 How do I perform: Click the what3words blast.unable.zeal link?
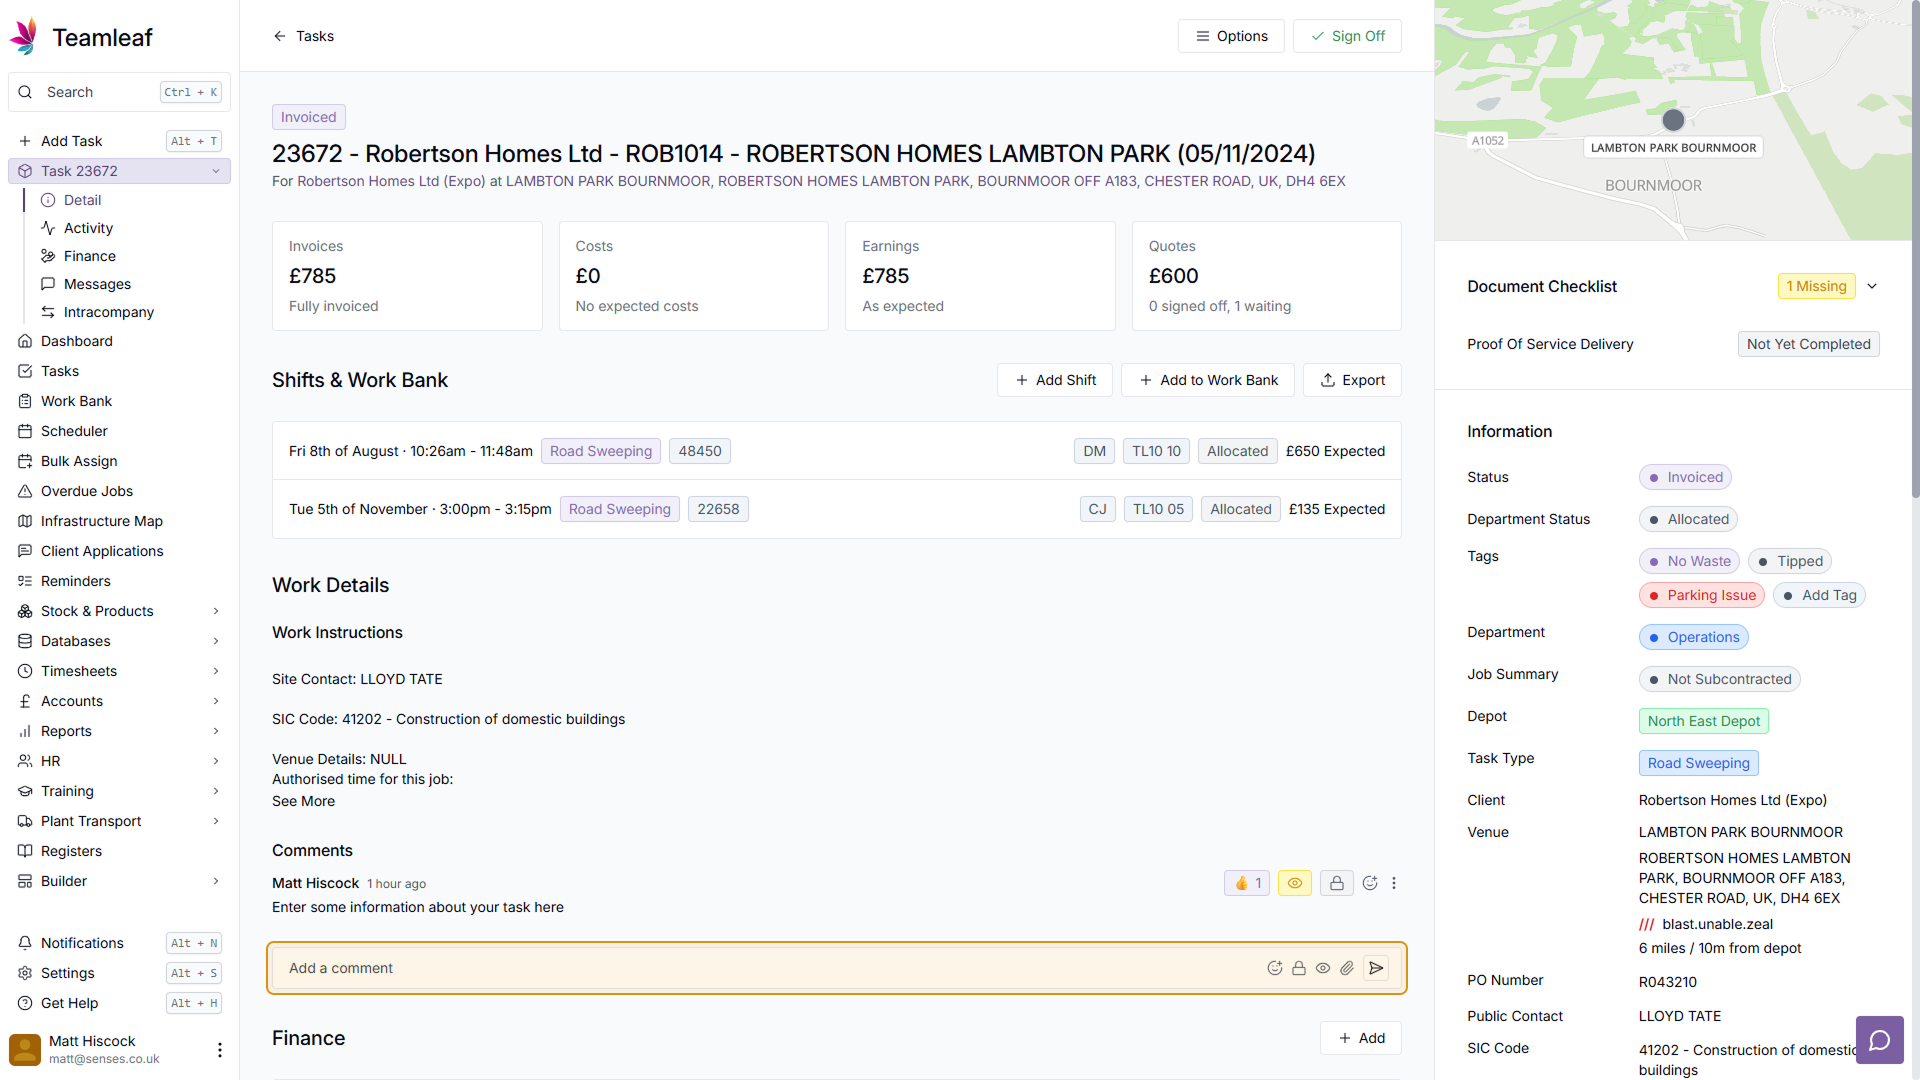point(1706,924)
